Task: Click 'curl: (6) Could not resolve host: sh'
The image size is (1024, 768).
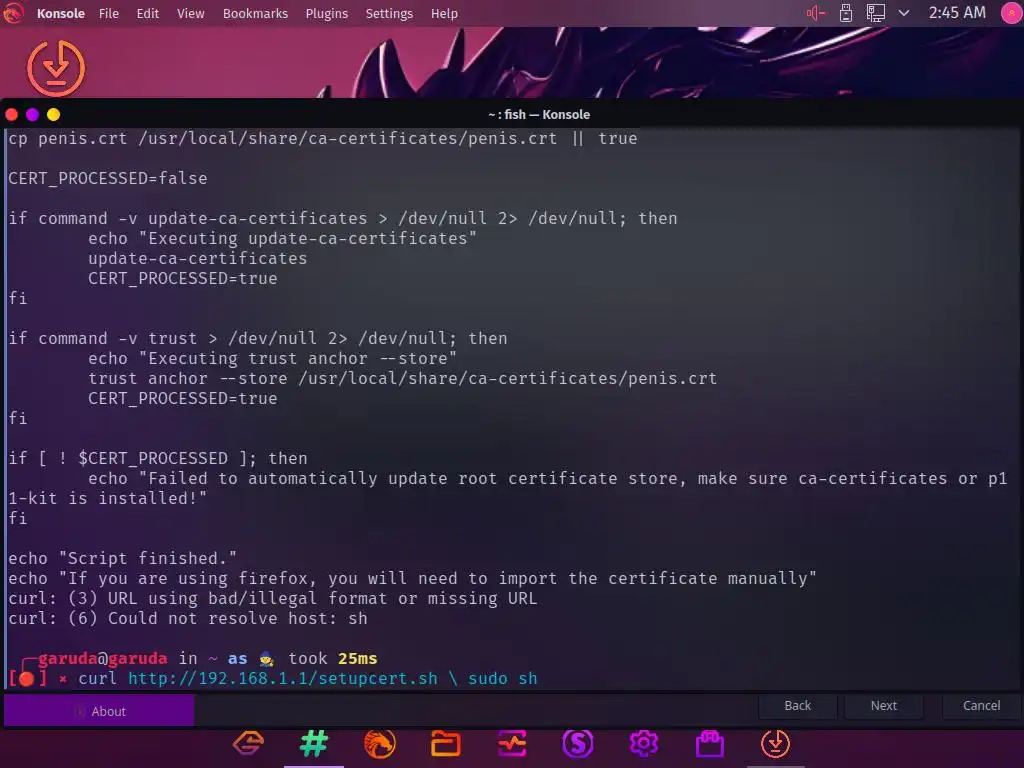Action: tap(188, 618)
